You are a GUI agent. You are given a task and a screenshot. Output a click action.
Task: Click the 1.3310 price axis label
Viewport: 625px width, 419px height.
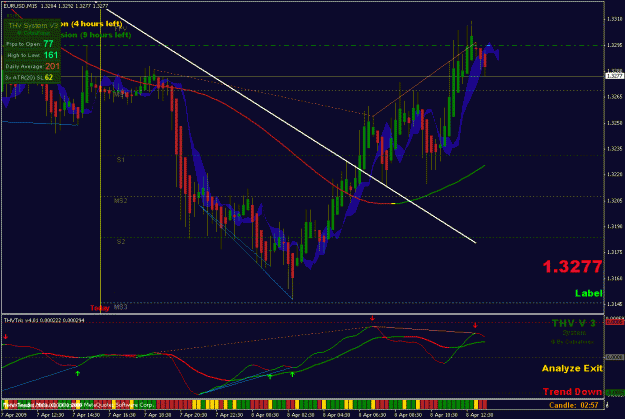[614, 19]
